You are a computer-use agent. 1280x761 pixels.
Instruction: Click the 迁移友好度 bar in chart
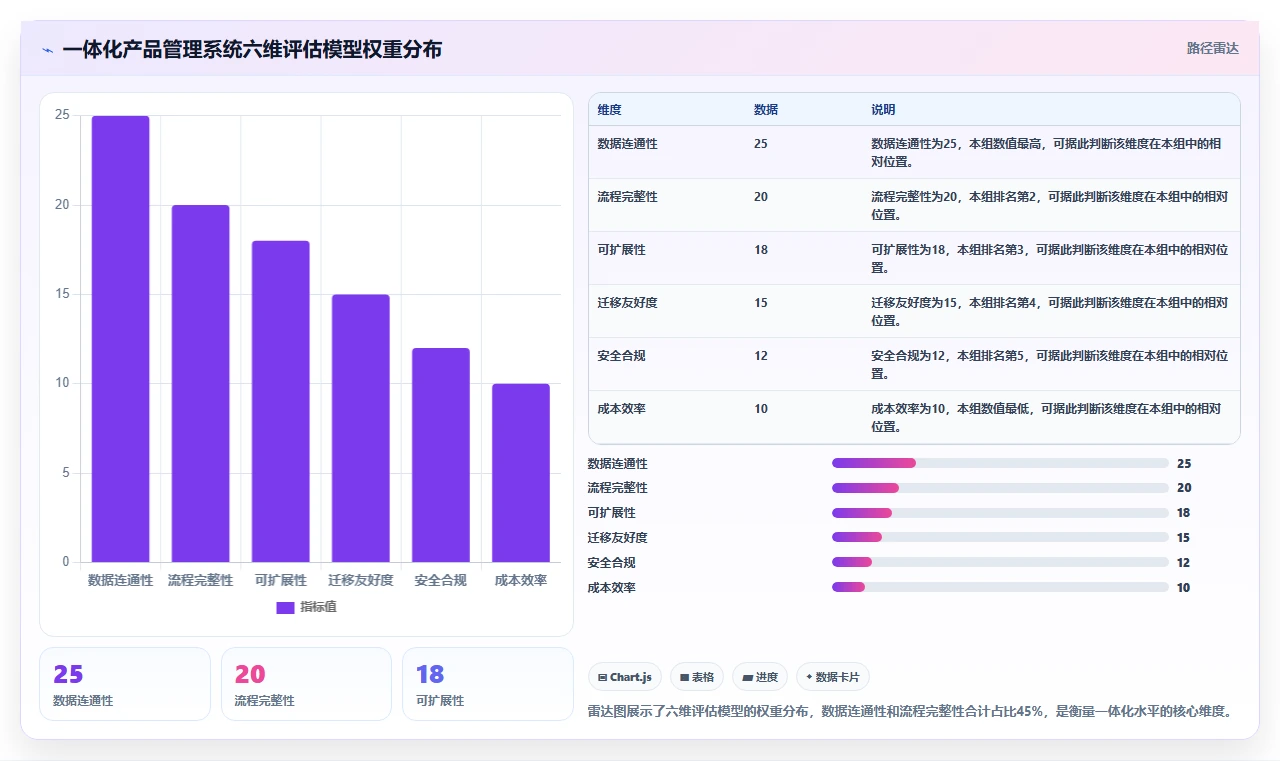point(360,428)
